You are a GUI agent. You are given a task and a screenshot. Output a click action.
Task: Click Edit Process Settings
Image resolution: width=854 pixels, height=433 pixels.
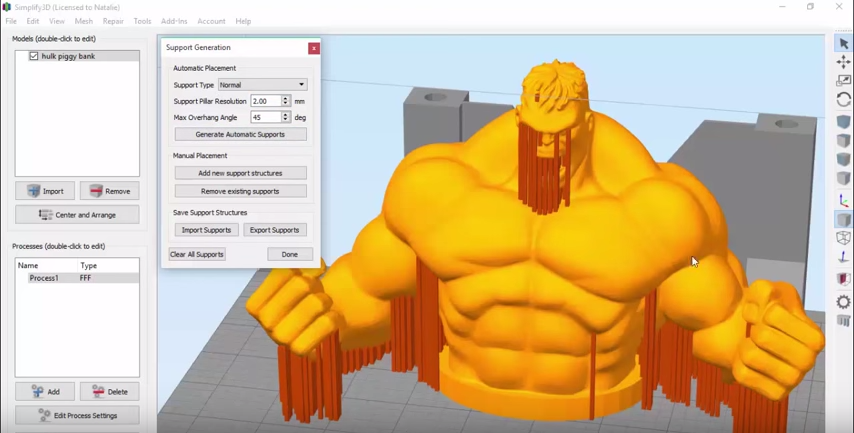77,416
